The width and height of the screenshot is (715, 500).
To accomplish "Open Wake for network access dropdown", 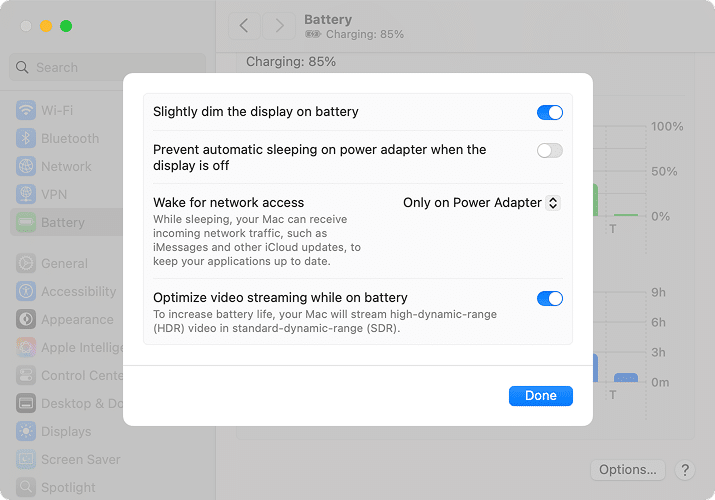I will coord(480,203).
